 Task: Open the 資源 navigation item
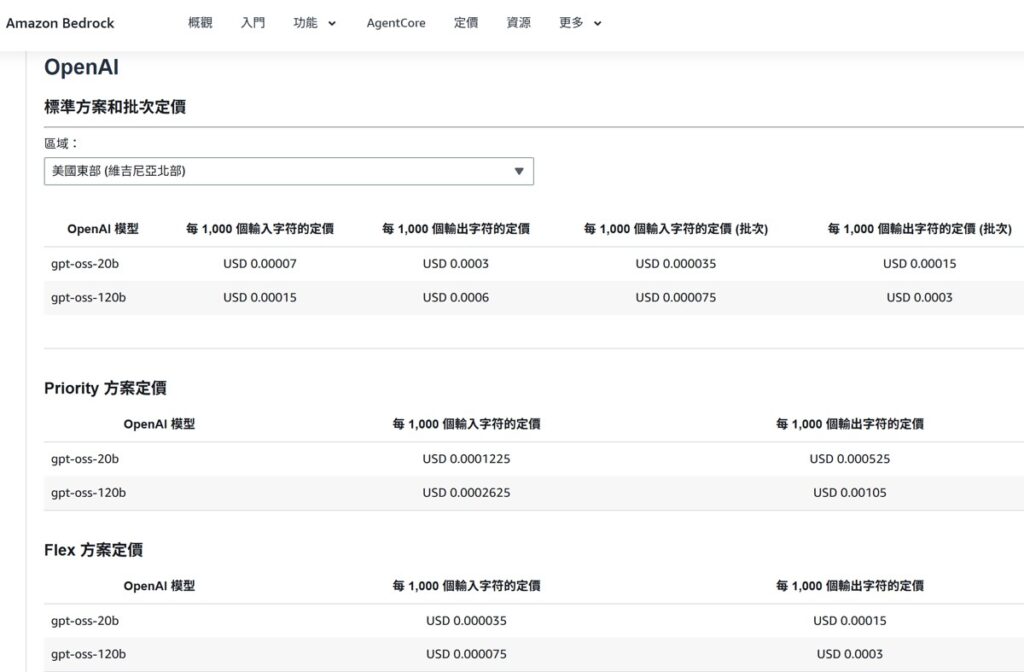click(x=519, y=23)
